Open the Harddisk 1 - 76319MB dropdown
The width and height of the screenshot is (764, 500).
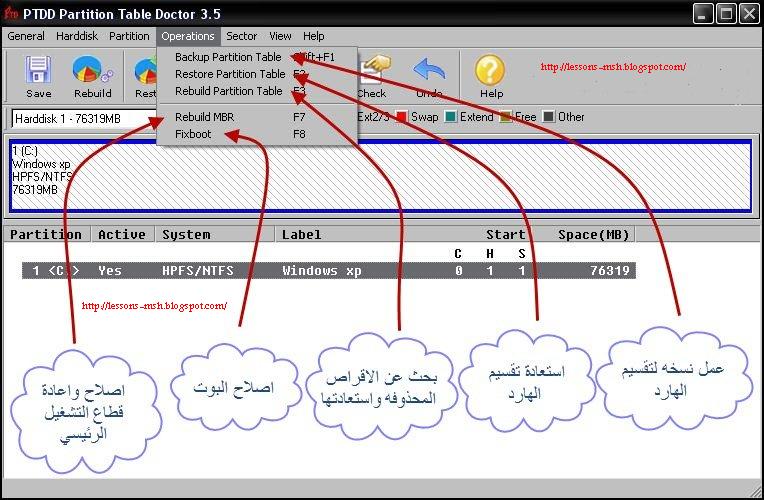point(85,118)
